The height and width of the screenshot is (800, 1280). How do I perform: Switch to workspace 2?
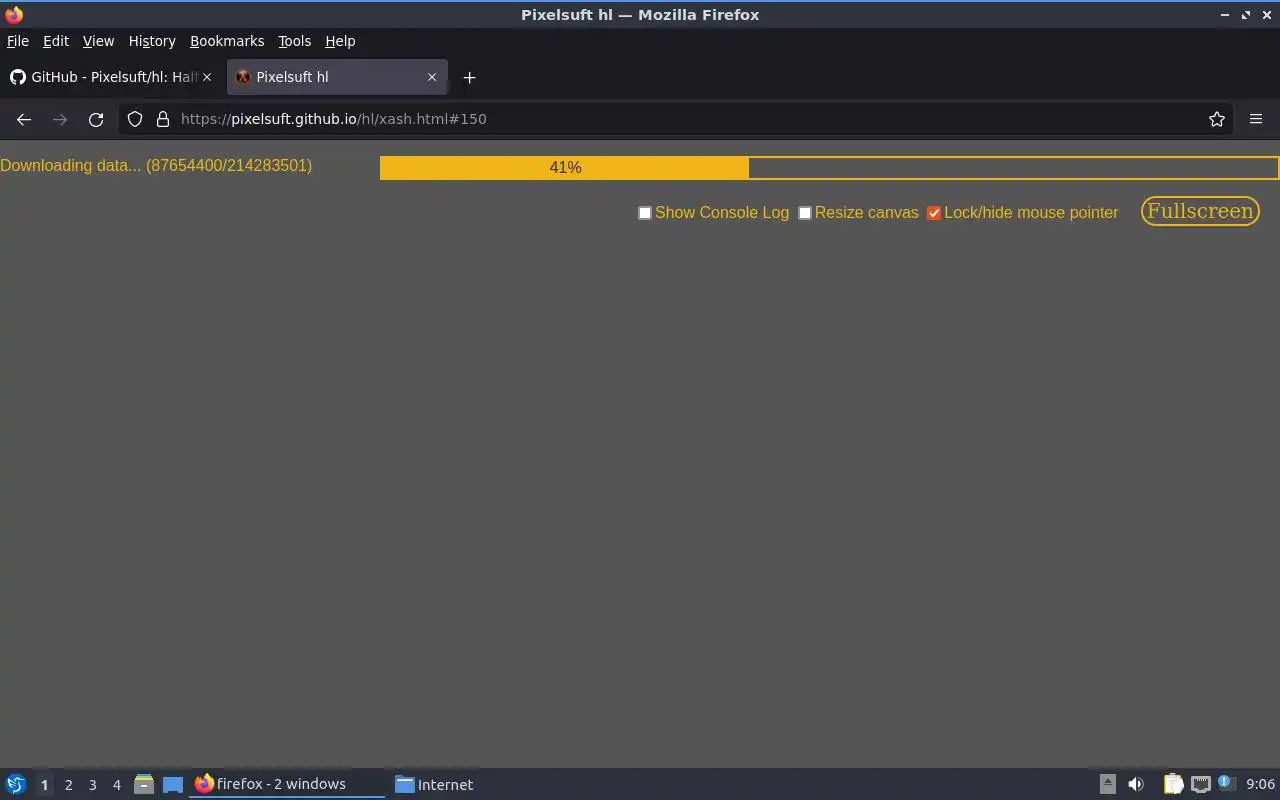[68, 785]
